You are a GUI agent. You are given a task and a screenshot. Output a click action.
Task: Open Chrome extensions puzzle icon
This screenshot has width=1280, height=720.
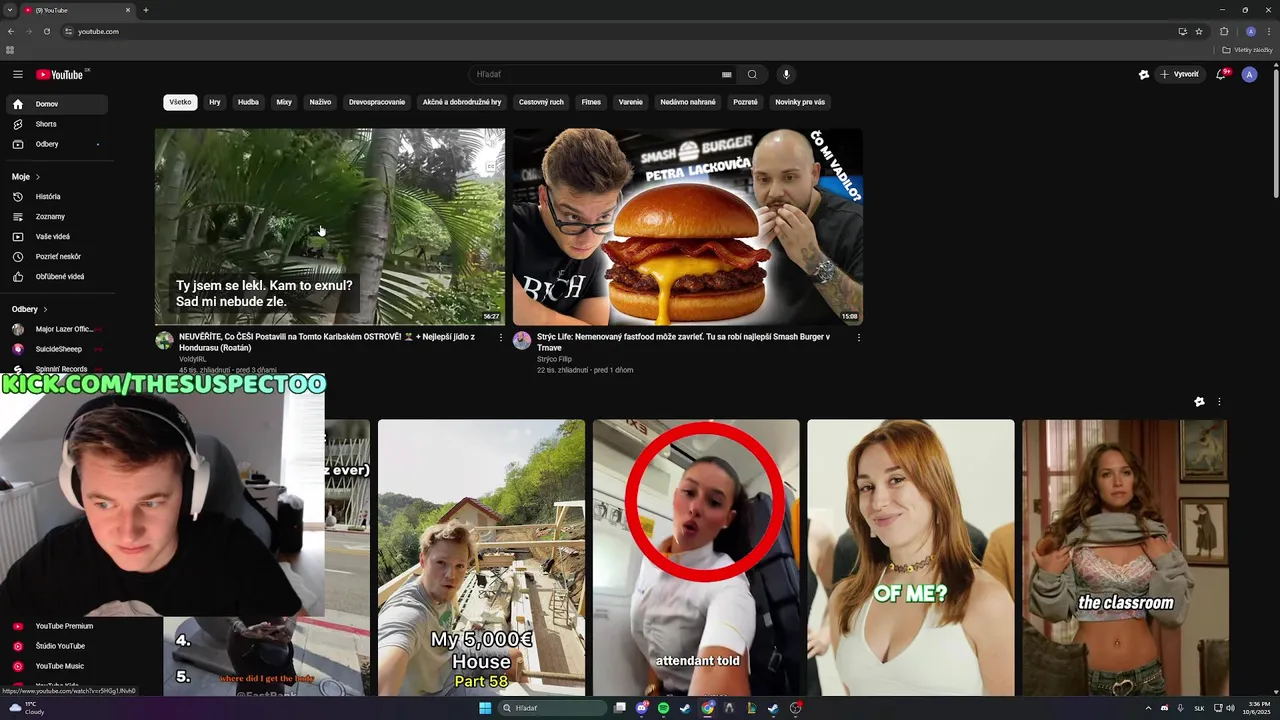coord(1224,31)
